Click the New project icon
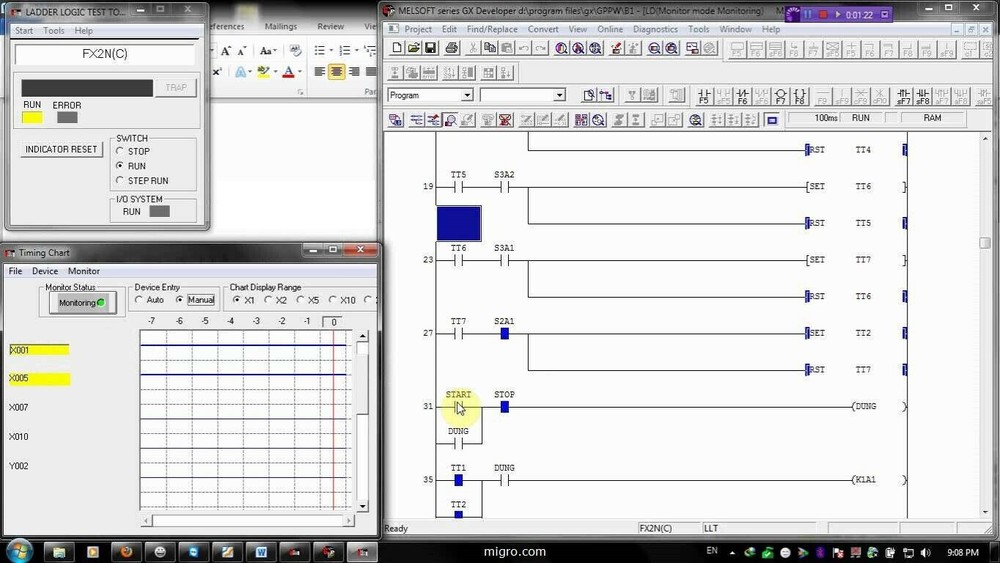The image size is (1000, 563). (x=397, y=48)
